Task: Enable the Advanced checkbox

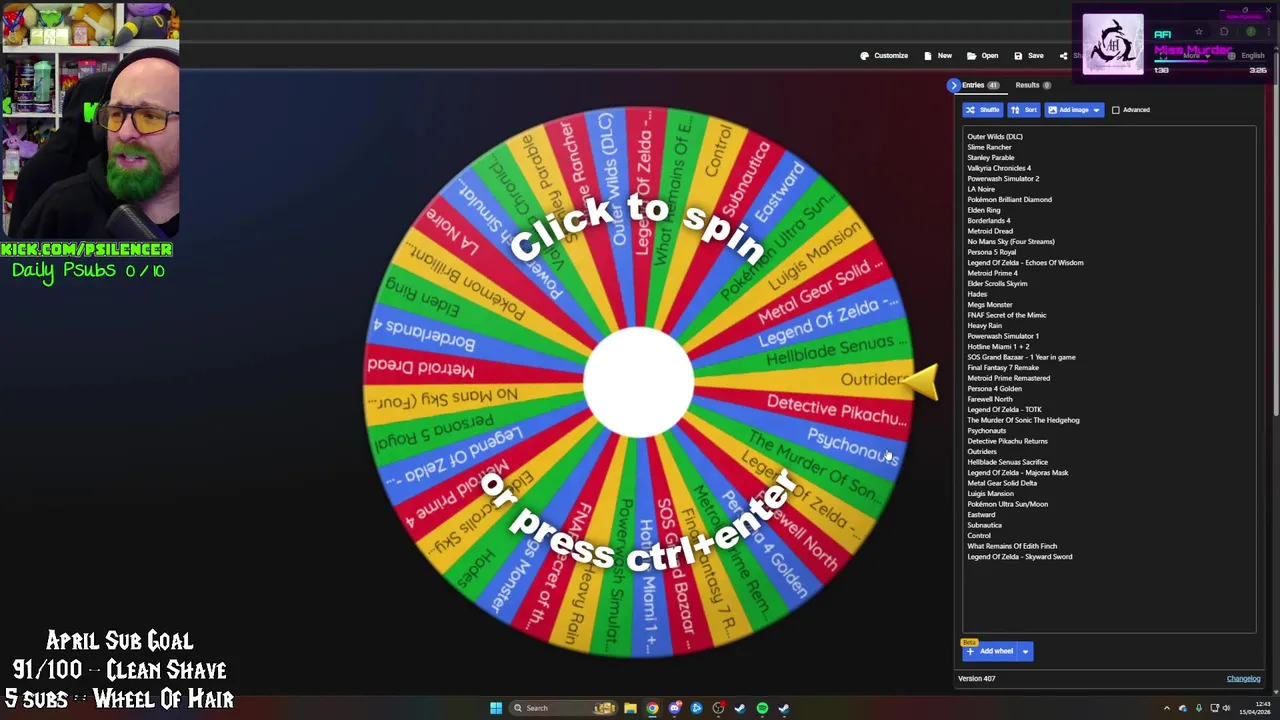Action: pyautogui.click(x=1116, y=110)
